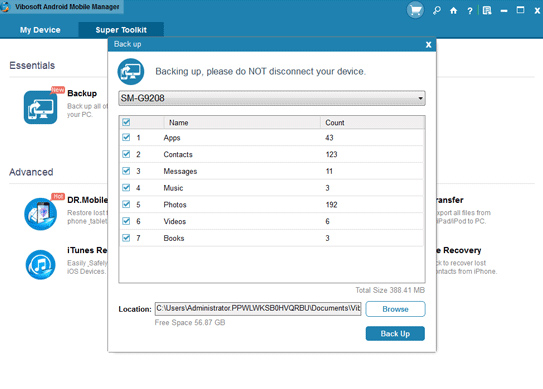
Task: Maximize the Vibosoft window
Action: (520, 10)
